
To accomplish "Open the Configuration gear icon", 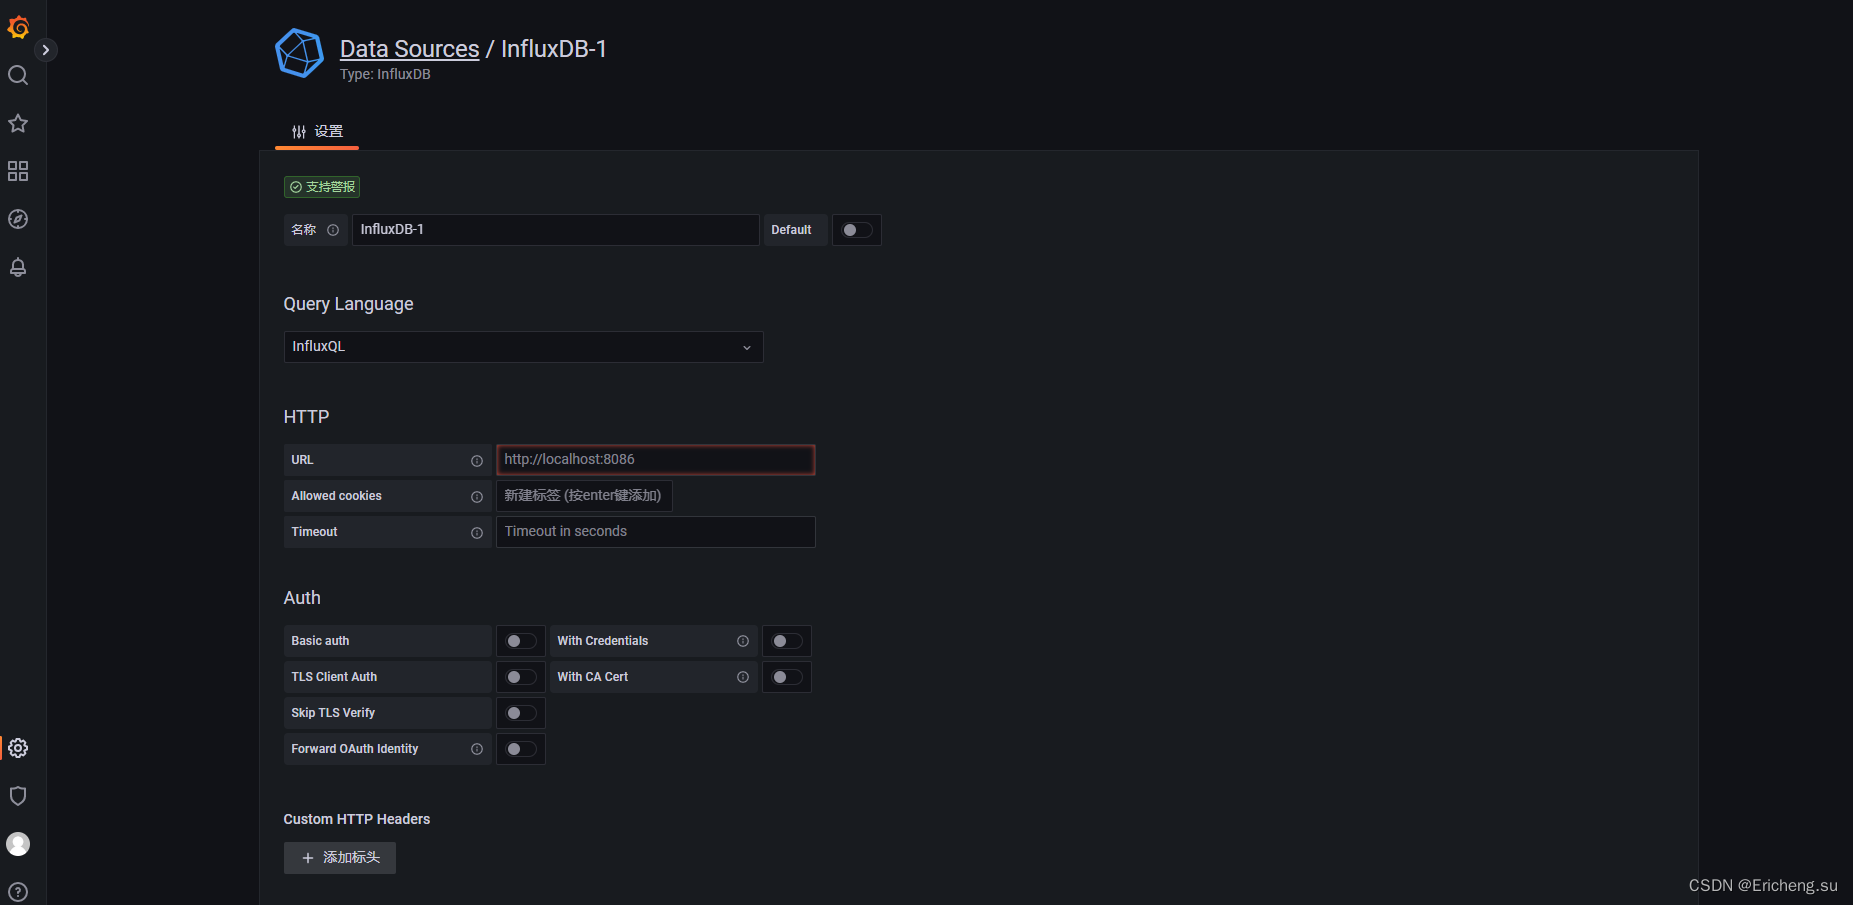I will (18, 748).
